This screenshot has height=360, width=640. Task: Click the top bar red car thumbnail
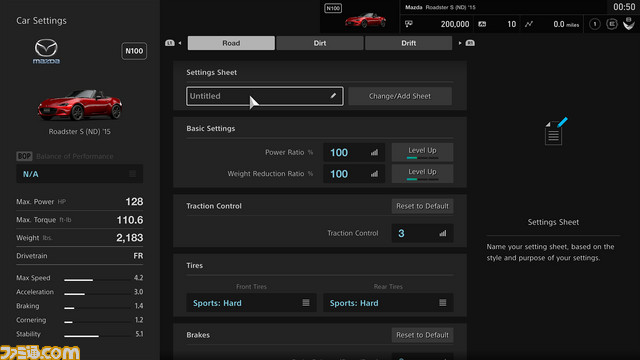pyautogui.click(x=365, y=20)
